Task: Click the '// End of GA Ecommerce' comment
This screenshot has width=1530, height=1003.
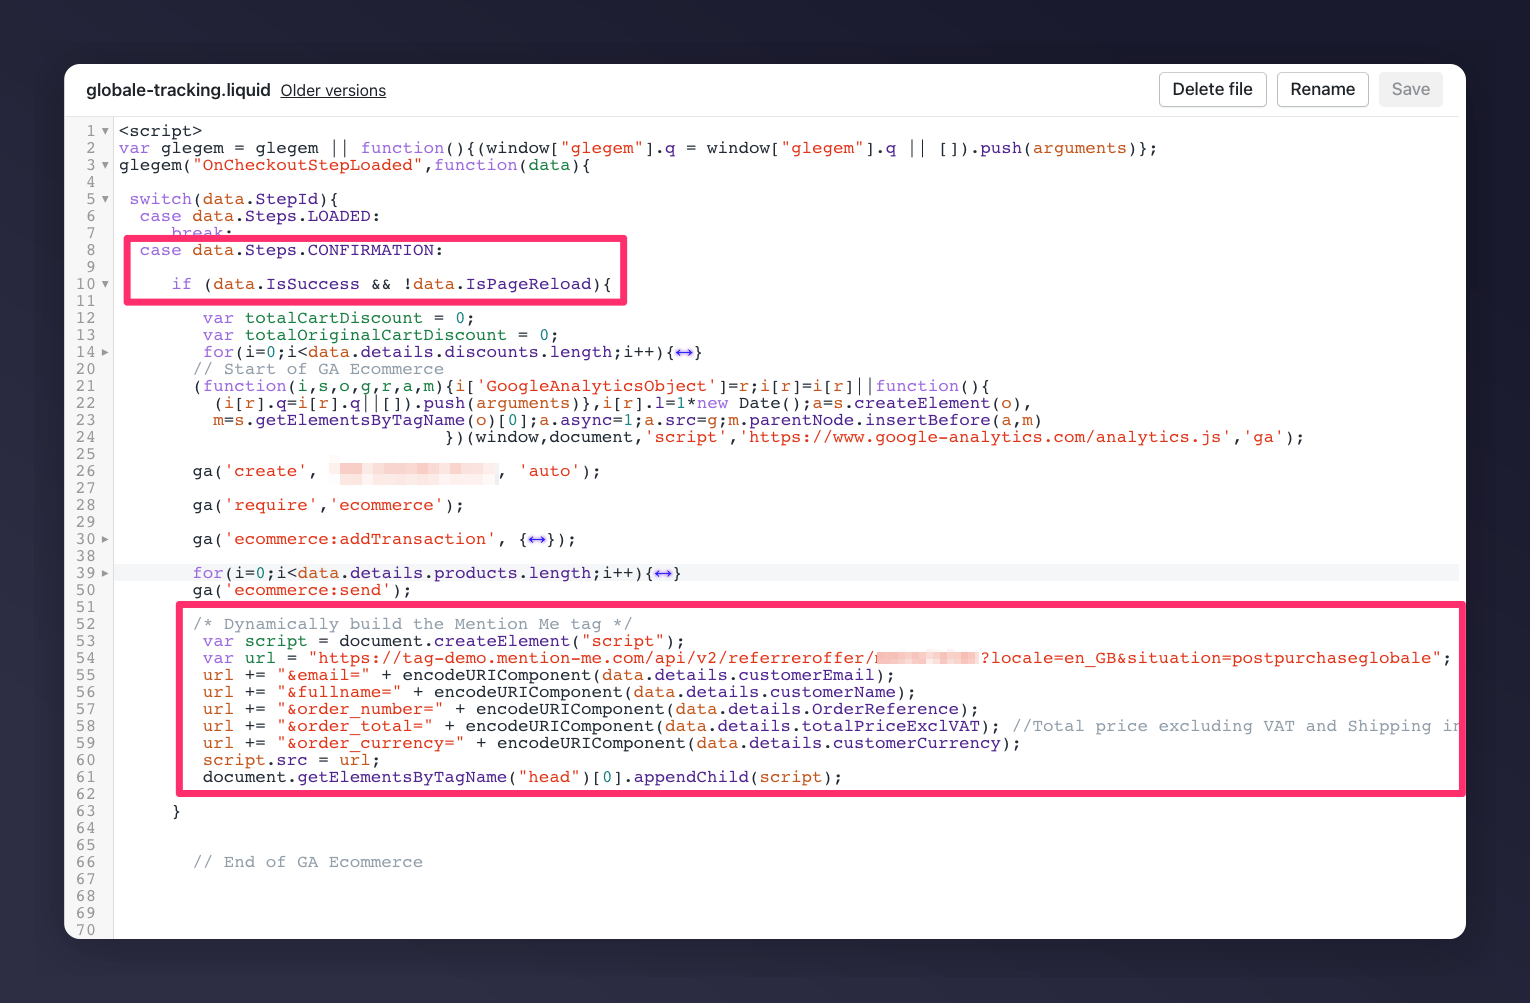Action: point(308,862)
